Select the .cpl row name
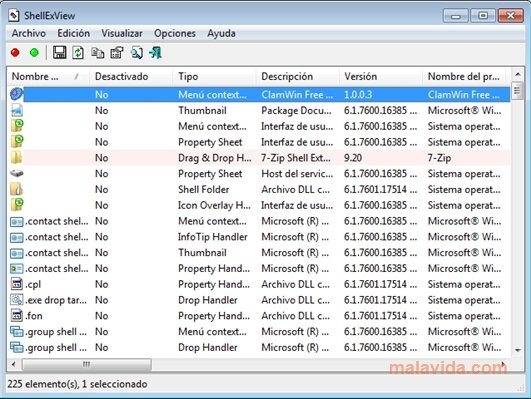This screenshot has width=531, height=399. point(33,284)
